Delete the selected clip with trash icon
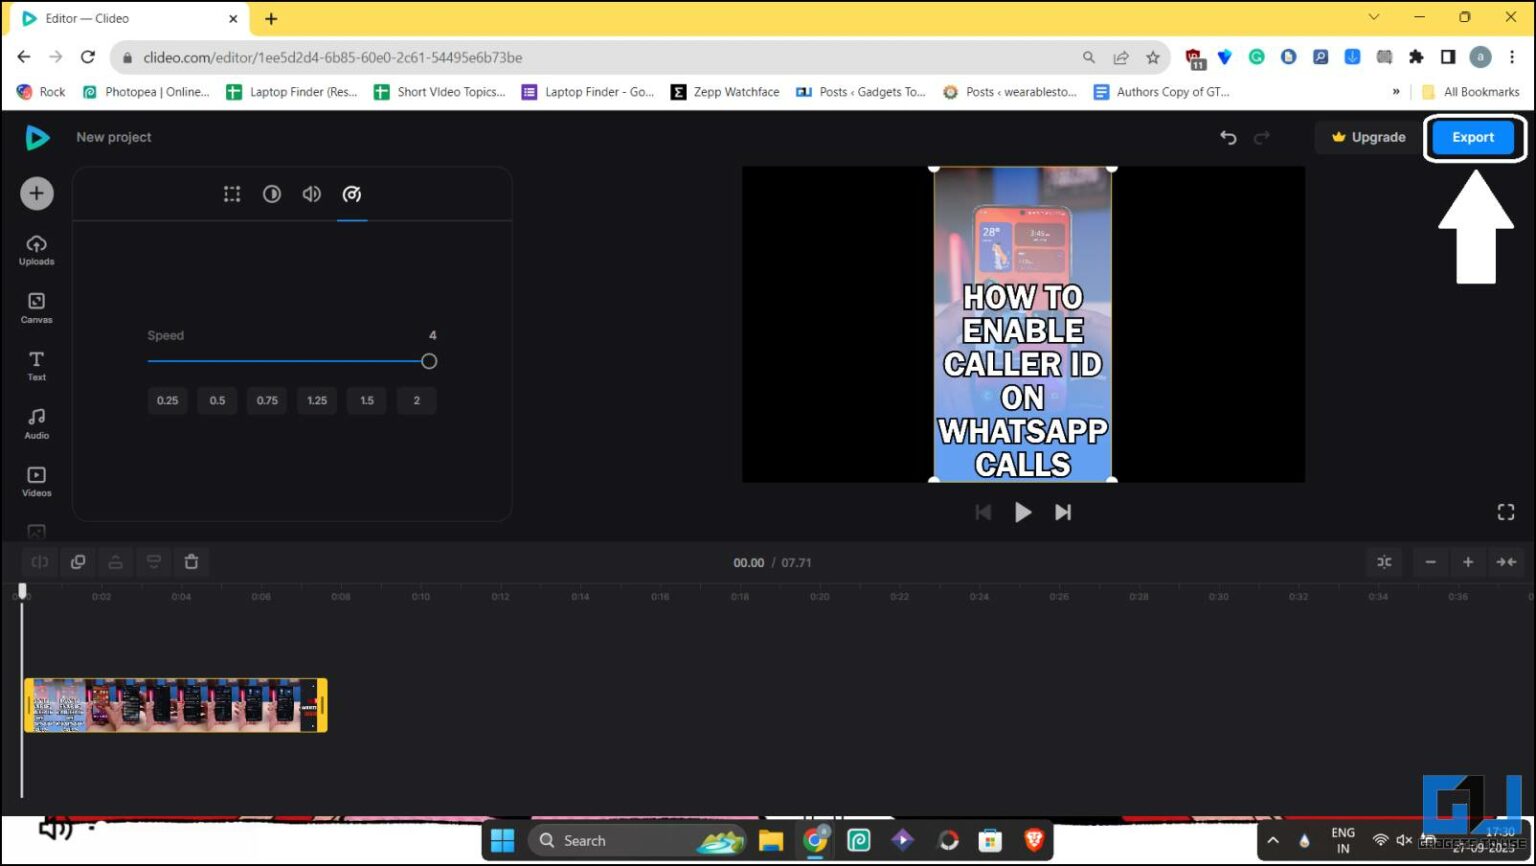1536x866 pixels. tap(192, 562)
